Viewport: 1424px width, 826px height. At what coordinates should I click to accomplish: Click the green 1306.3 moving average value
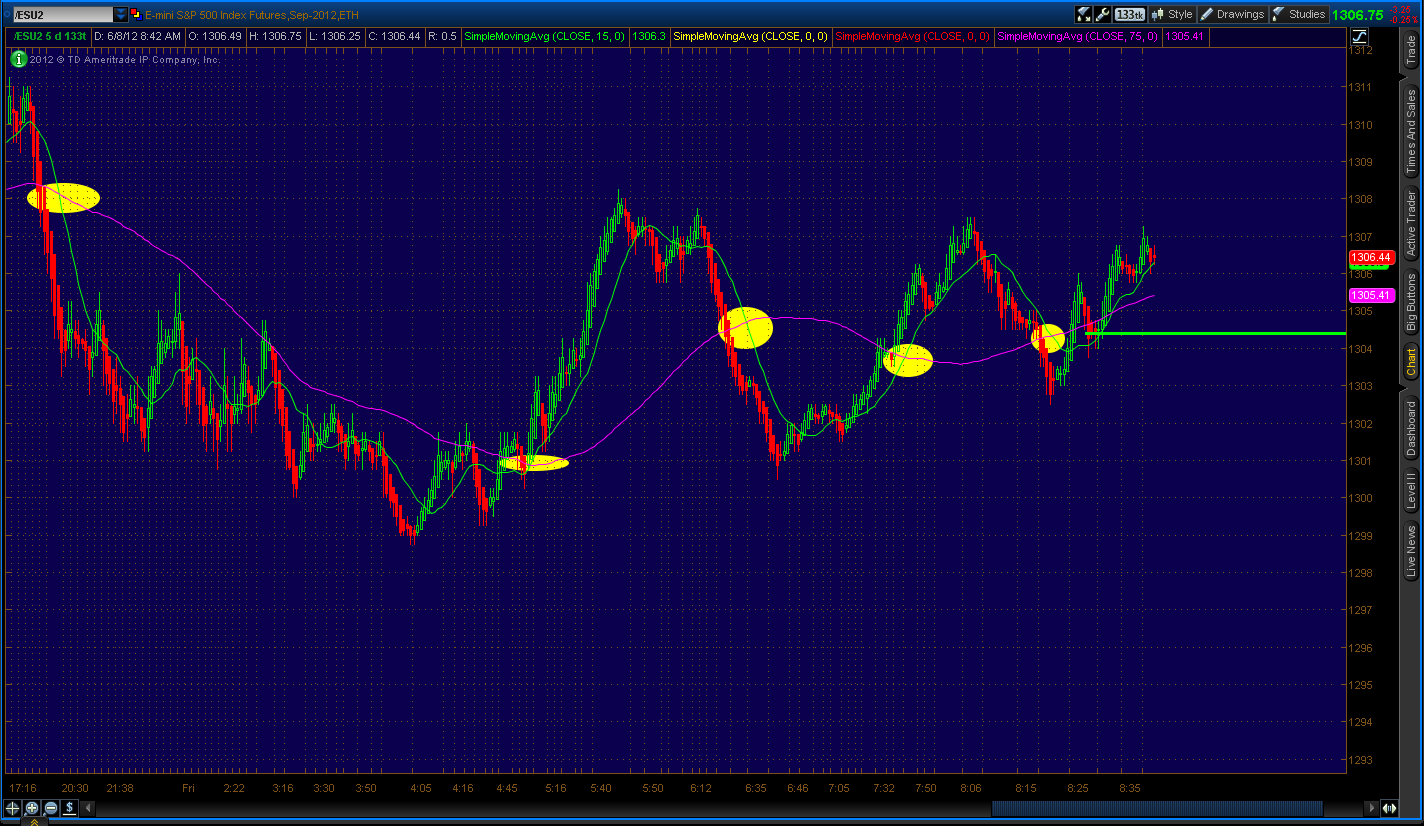click(650, 36)
